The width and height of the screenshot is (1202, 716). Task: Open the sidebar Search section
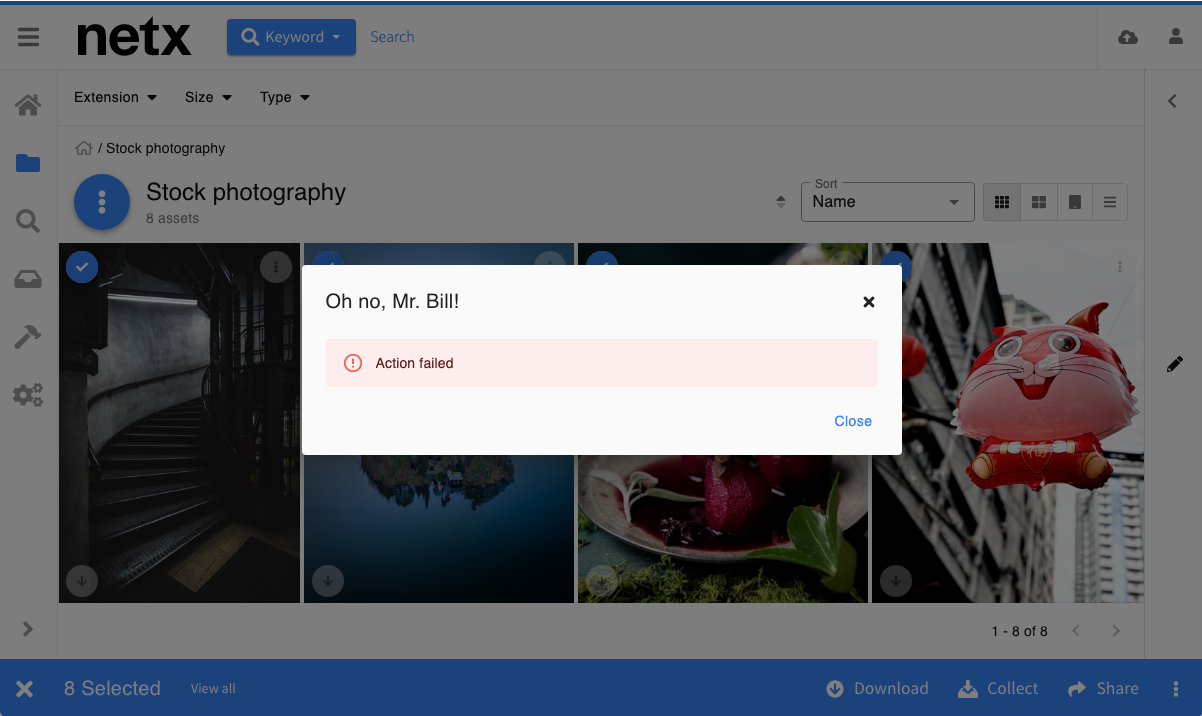28,221
